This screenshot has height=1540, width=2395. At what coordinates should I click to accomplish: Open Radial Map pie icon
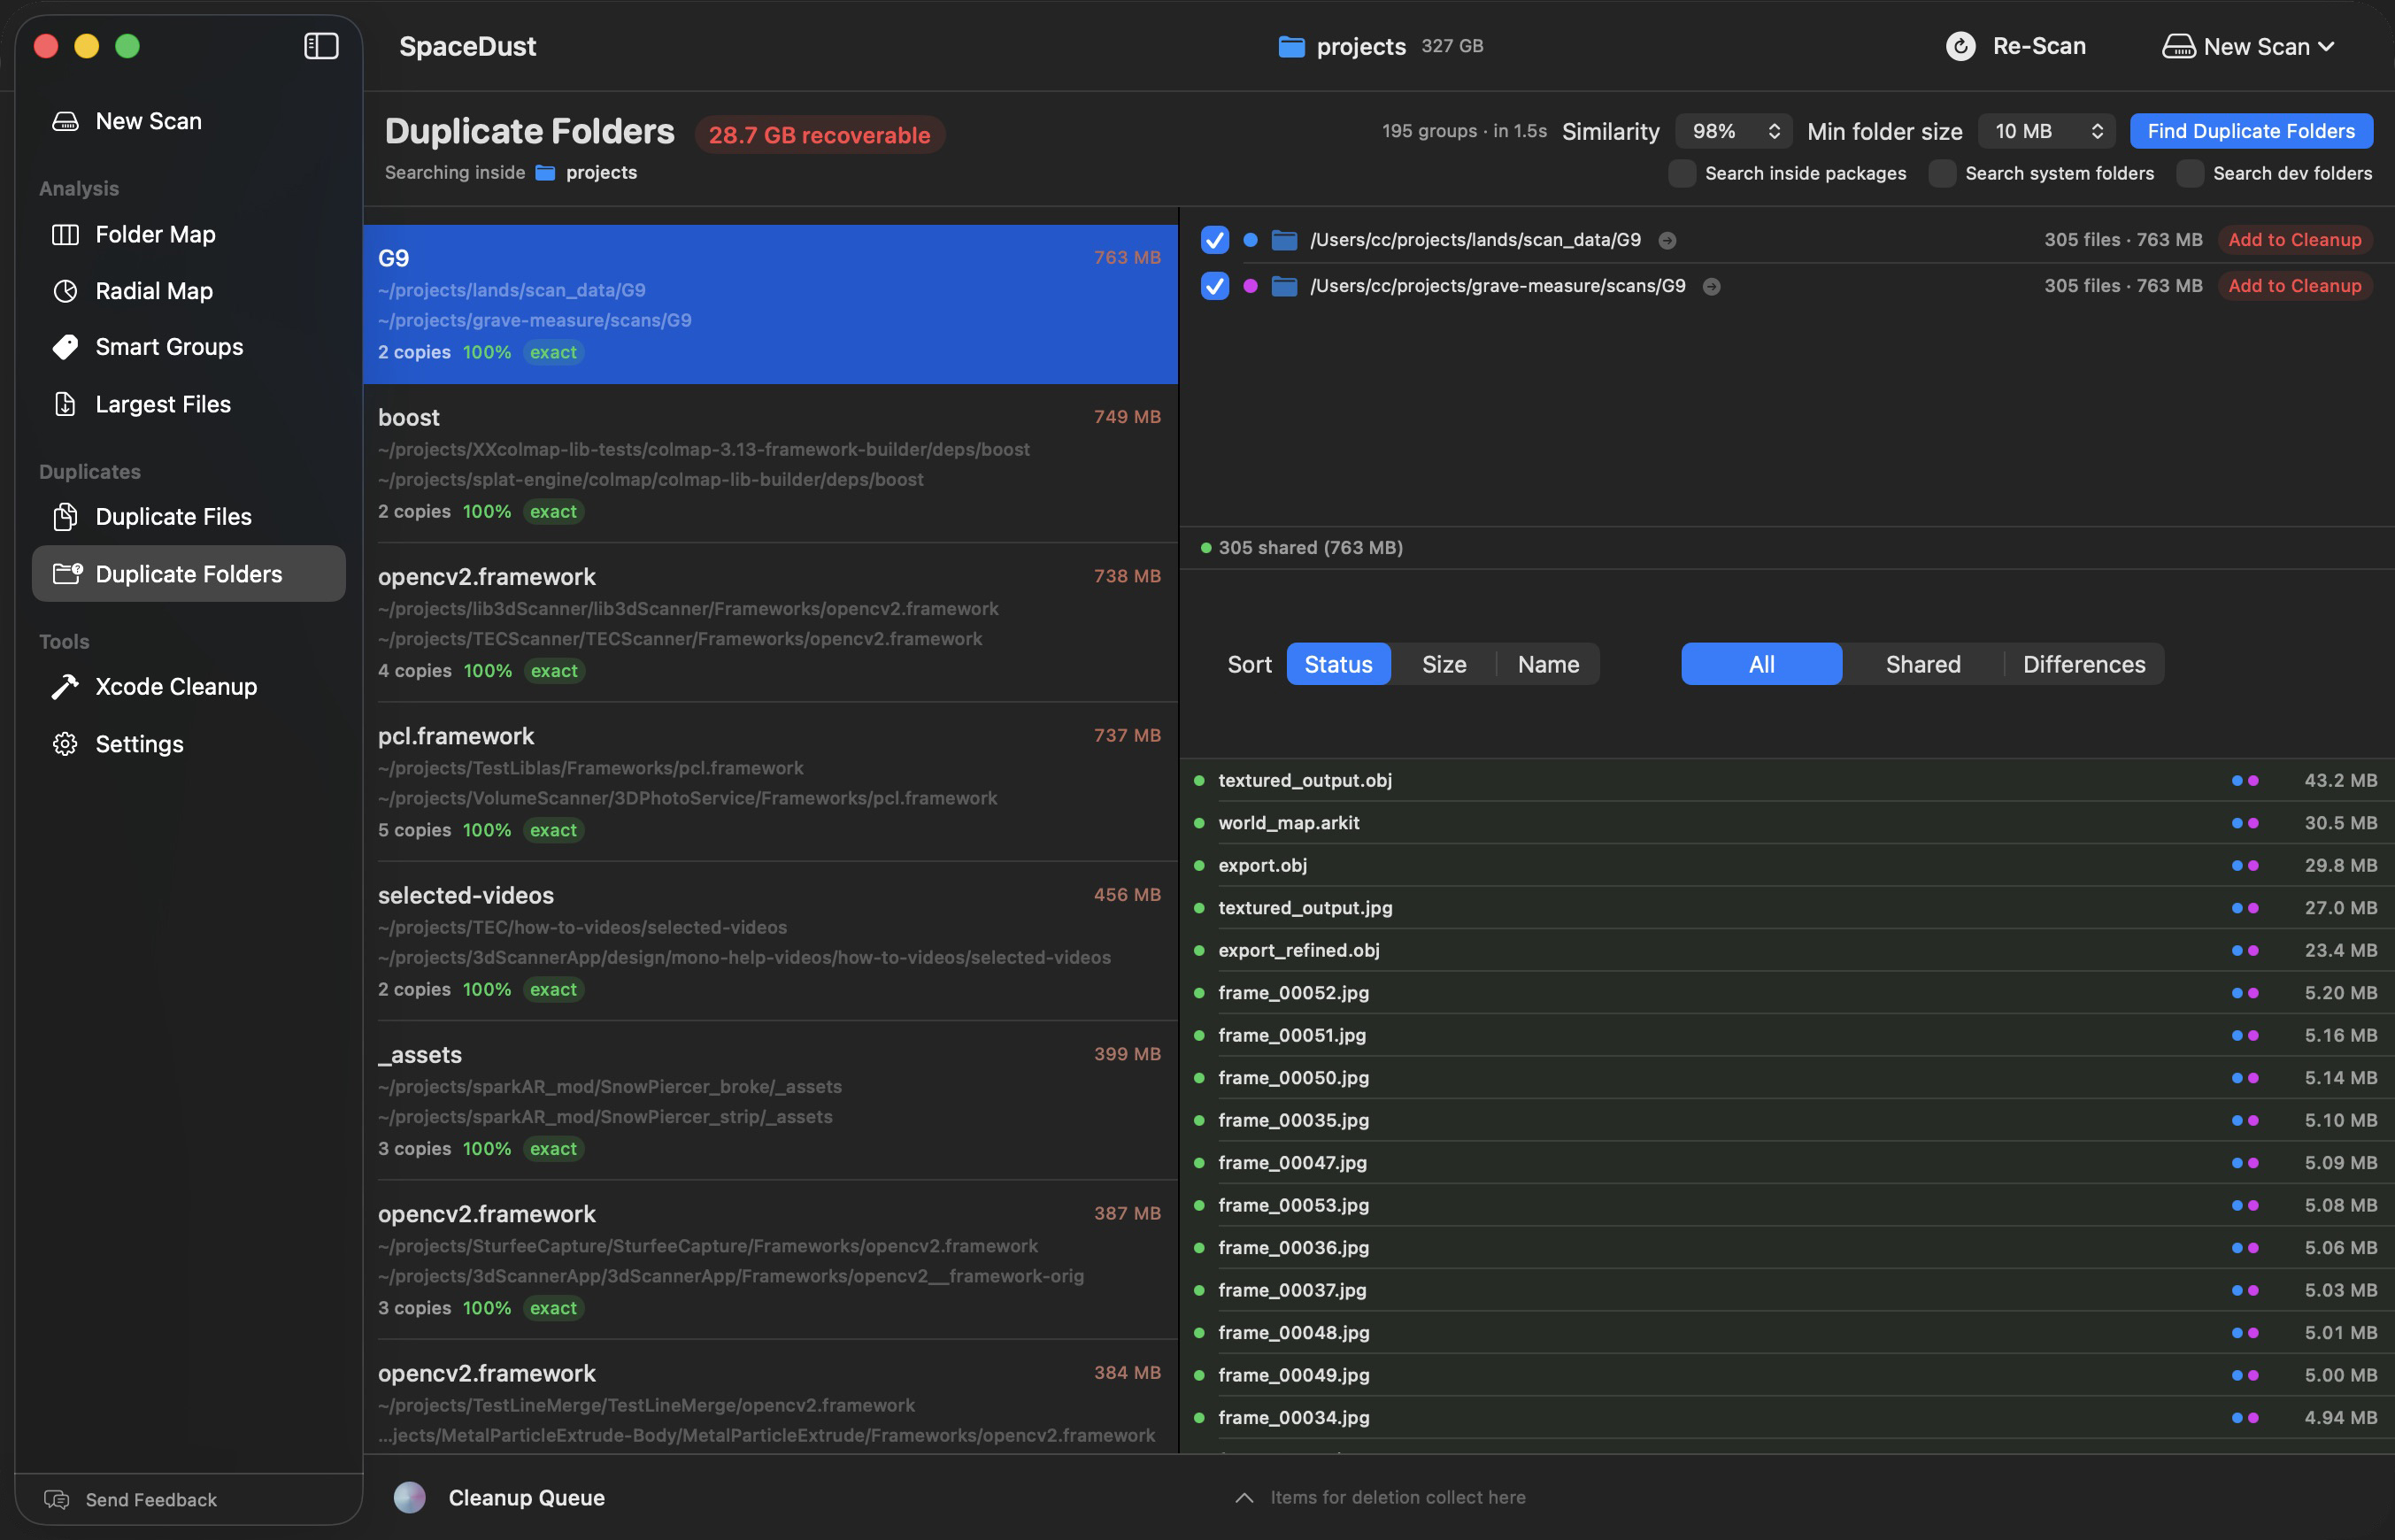(65, 291)
